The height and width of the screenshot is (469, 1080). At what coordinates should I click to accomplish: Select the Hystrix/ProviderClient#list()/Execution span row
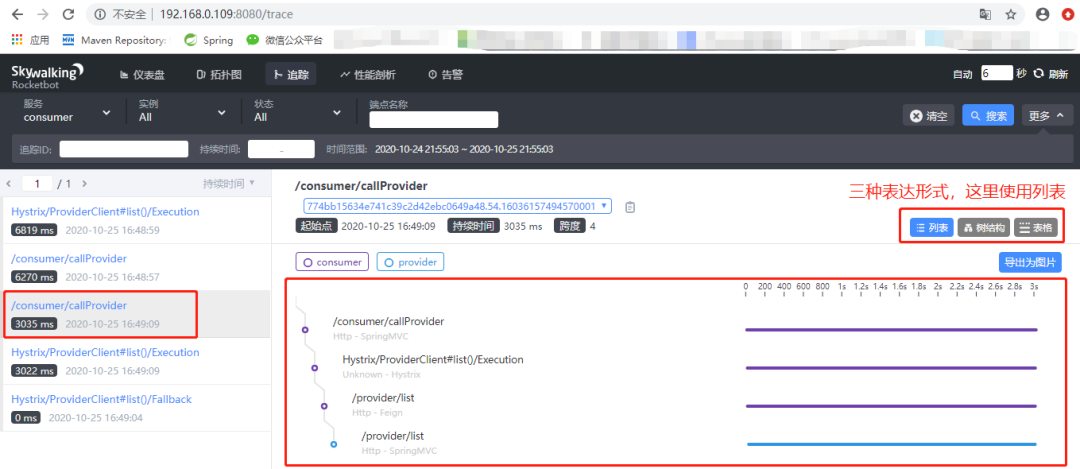(x=433, y=366)
